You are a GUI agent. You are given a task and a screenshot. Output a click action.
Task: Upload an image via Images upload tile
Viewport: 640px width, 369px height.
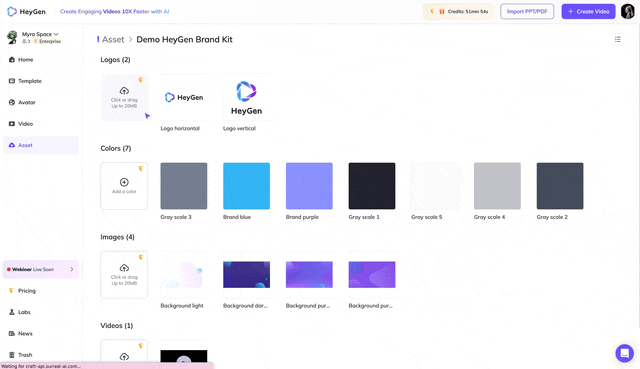click(124, 274)
